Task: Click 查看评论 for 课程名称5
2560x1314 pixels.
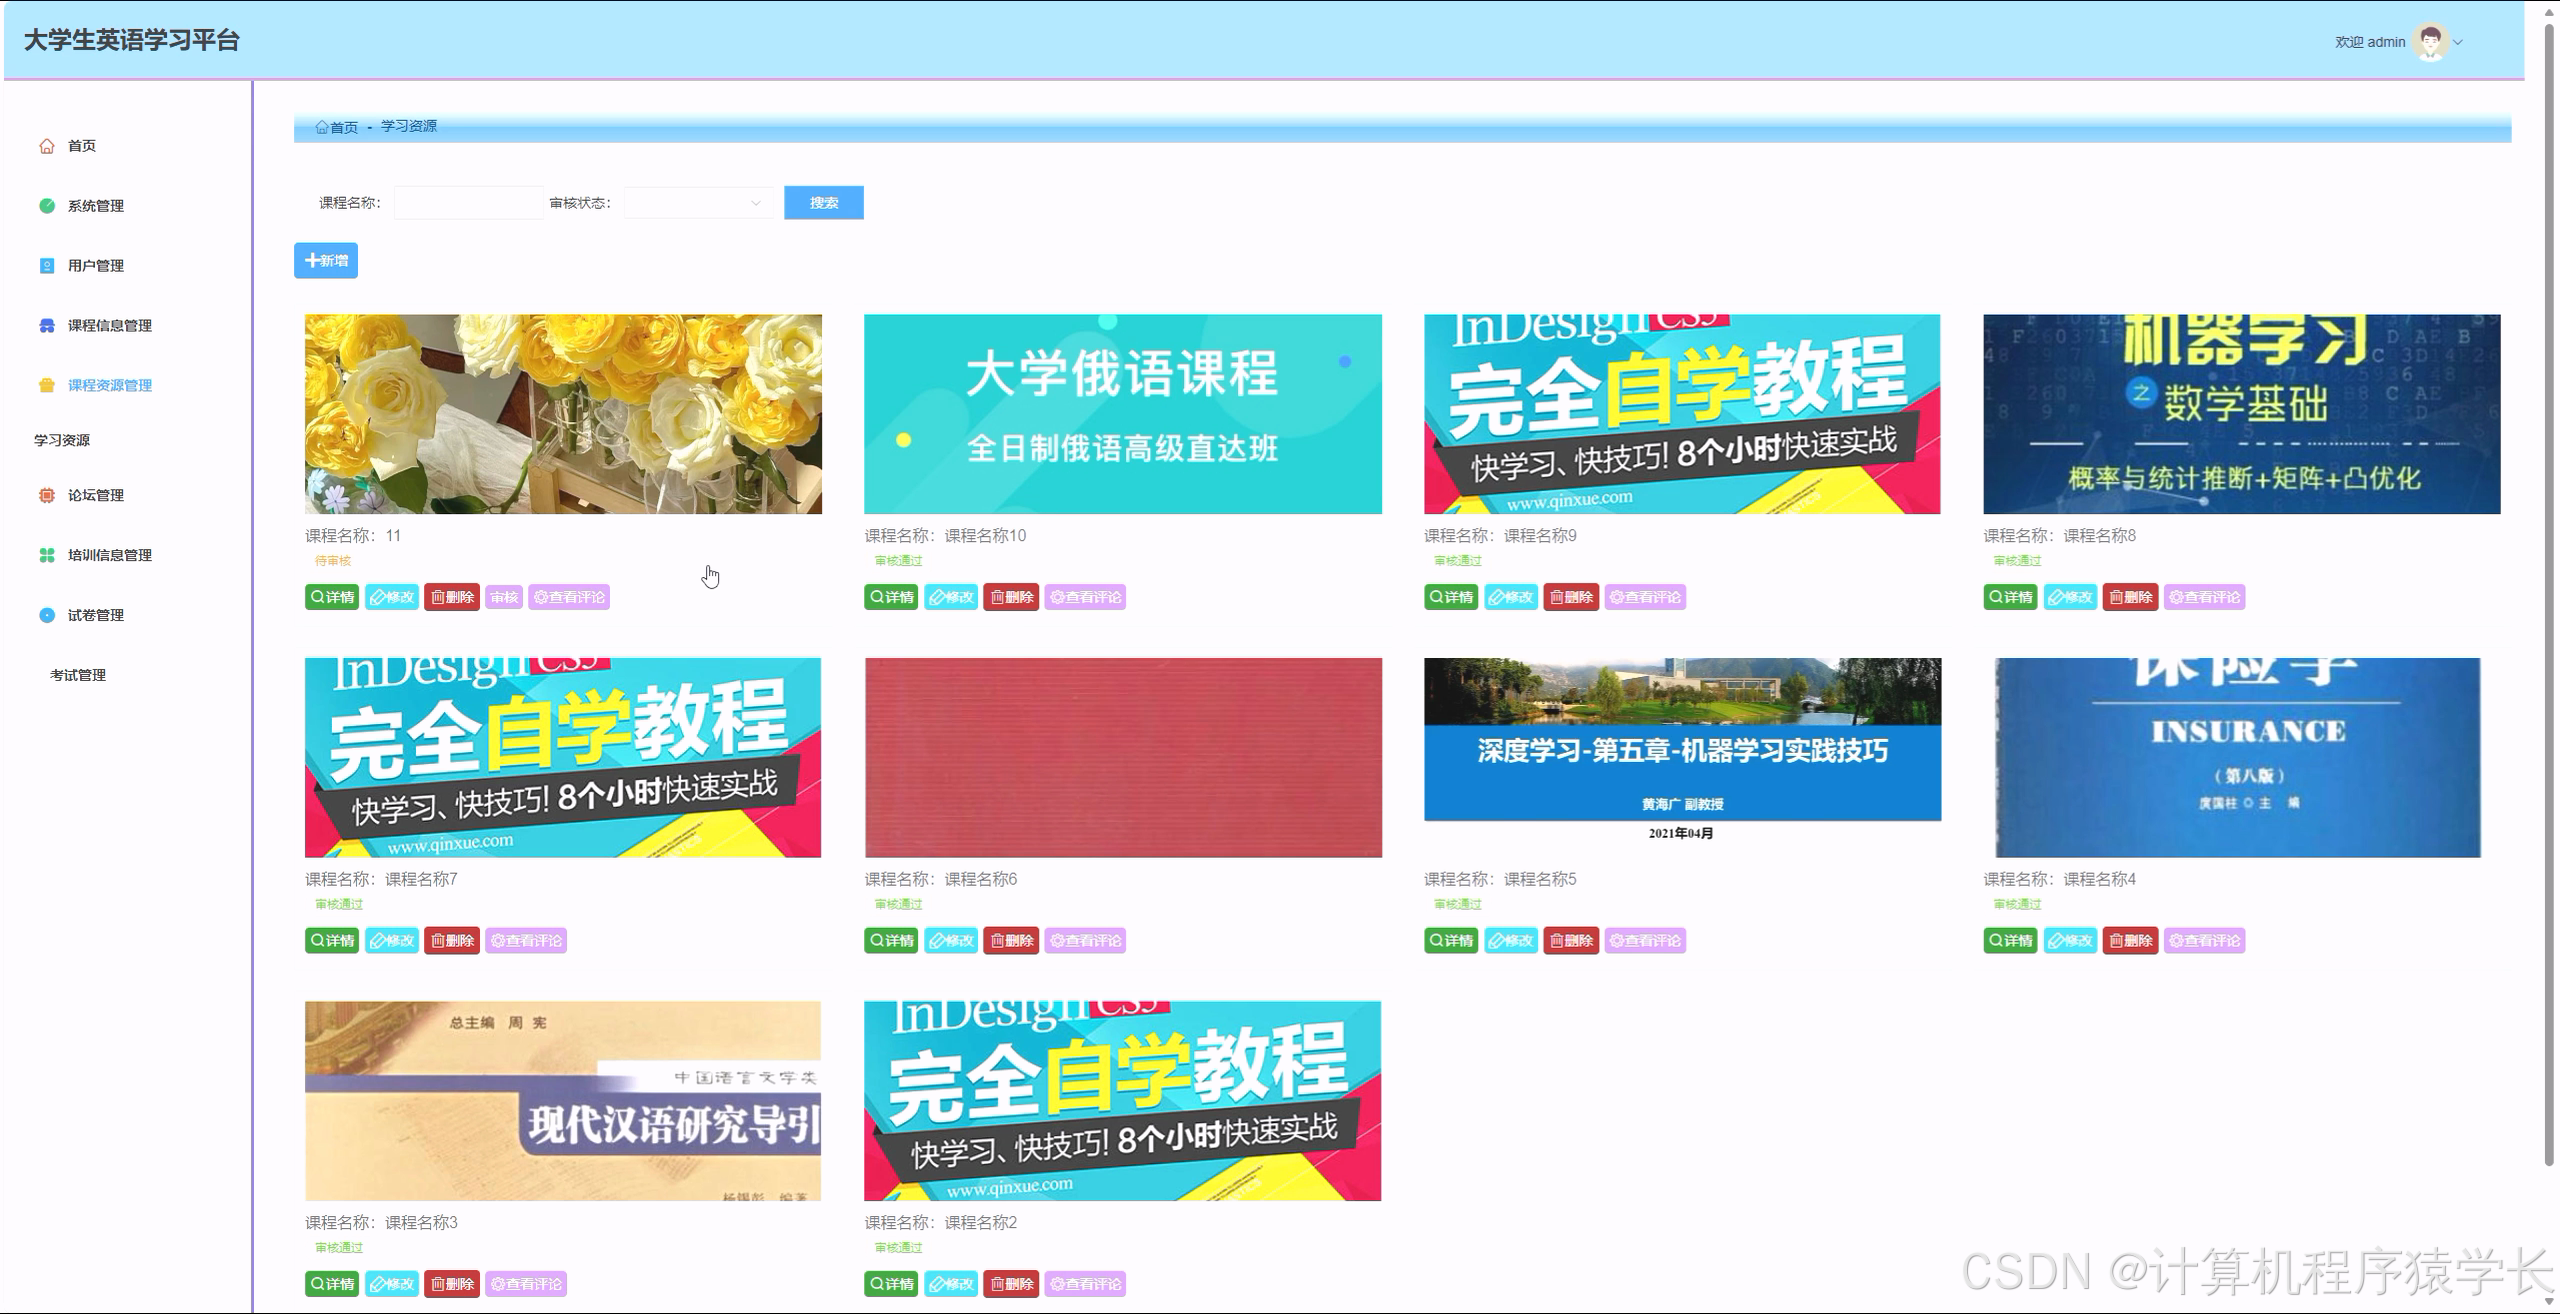Action: [1645, 940]
